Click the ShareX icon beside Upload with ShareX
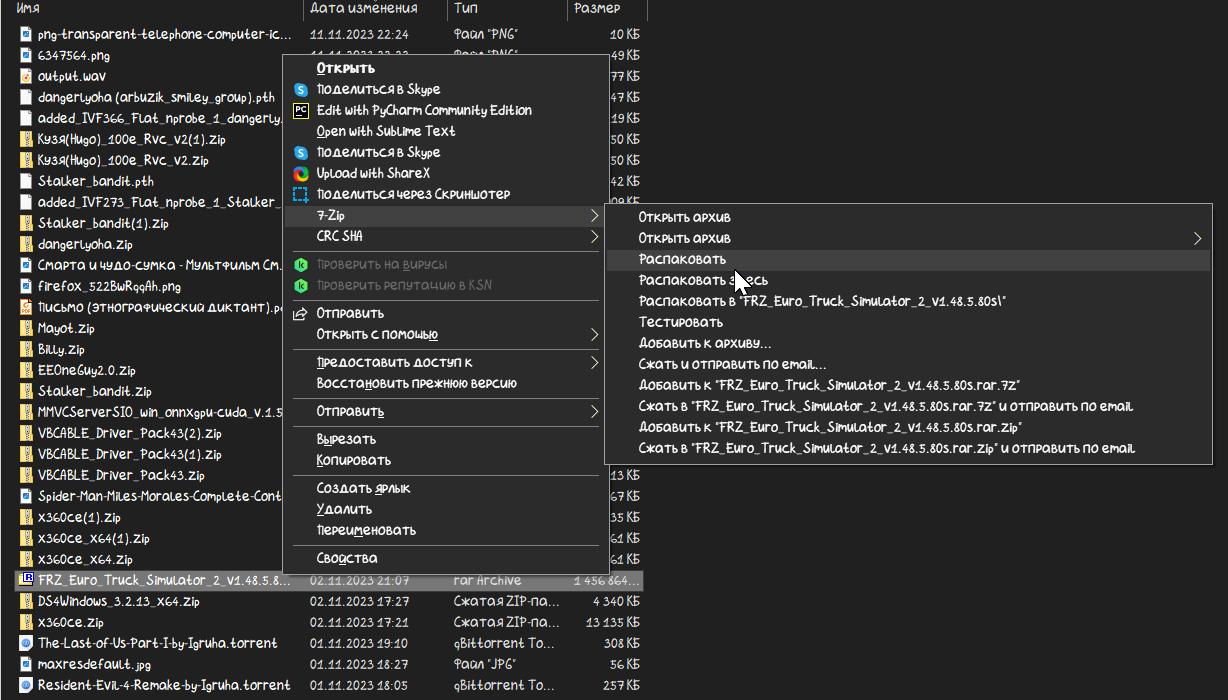 (x=300, y=173)
